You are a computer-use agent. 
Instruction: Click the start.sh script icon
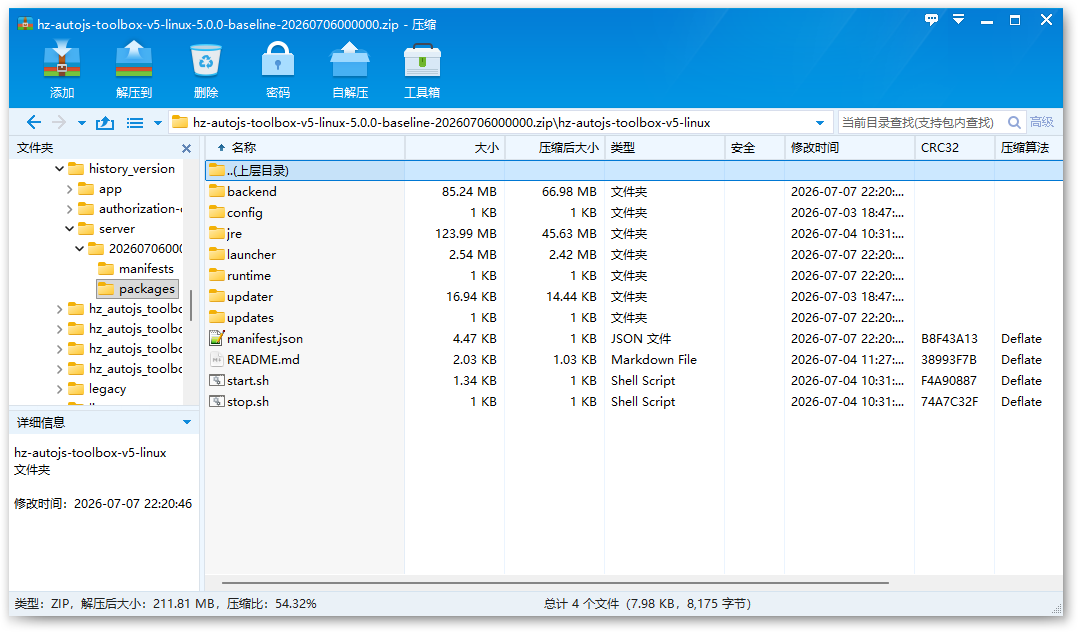[217, 380]
